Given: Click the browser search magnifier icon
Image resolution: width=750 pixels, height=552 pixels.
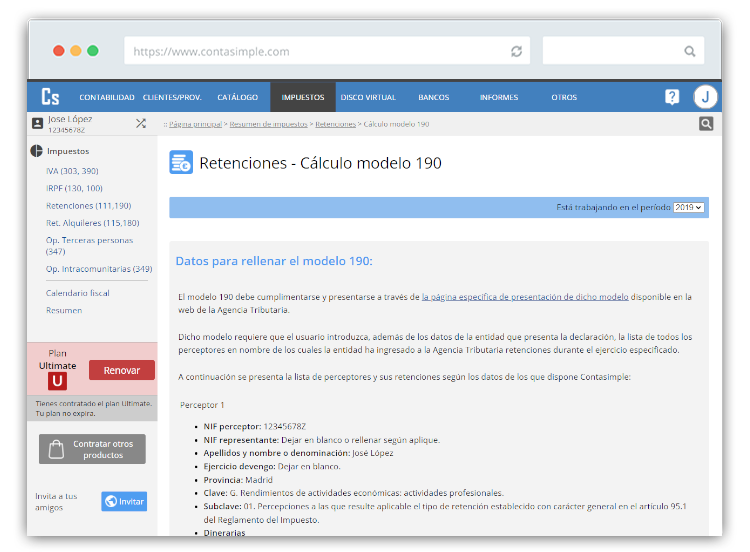Looking at the screenshot, I should tap(690, 51).
